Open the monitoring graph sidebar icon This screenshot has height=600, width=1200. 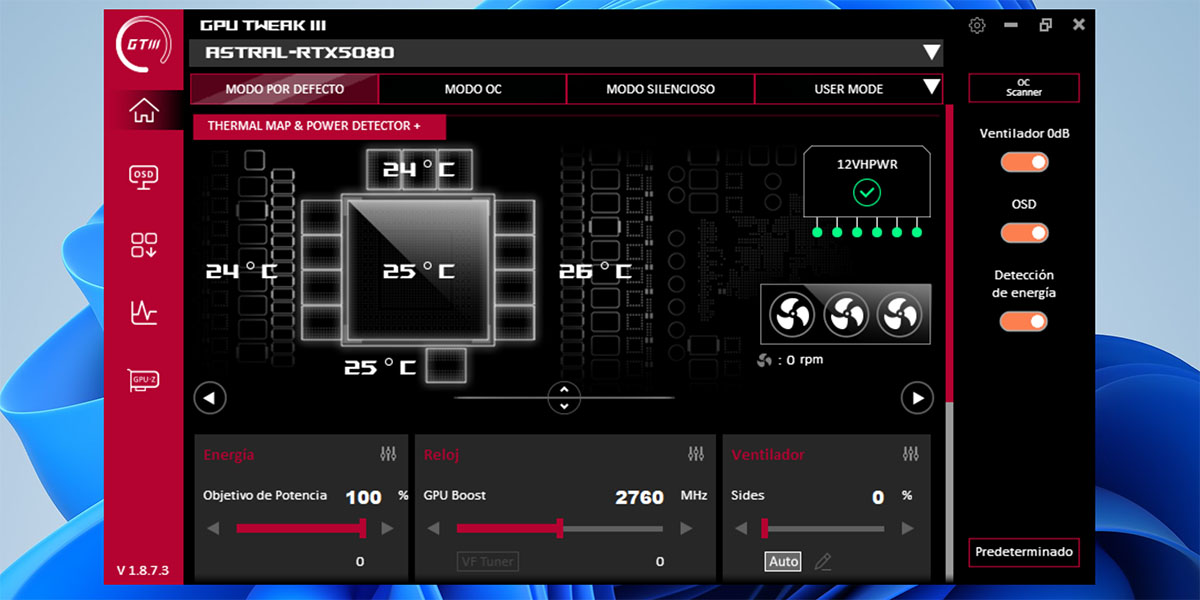click(144, 313)
